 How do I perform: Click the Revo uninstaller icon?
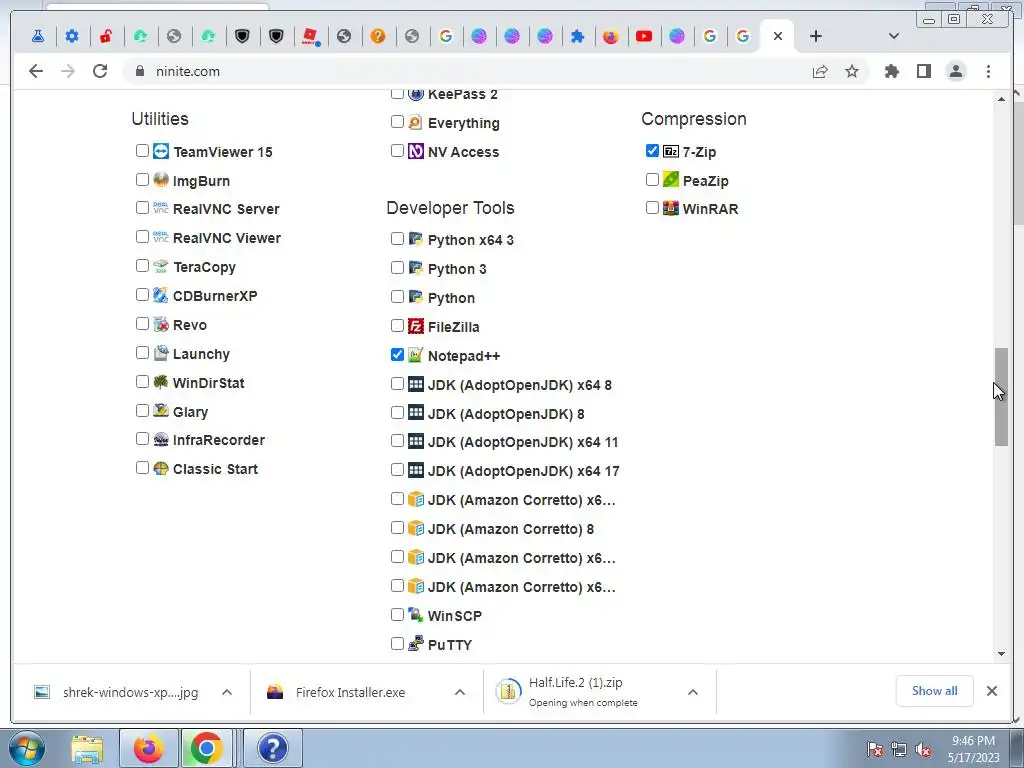click(161, 324)
